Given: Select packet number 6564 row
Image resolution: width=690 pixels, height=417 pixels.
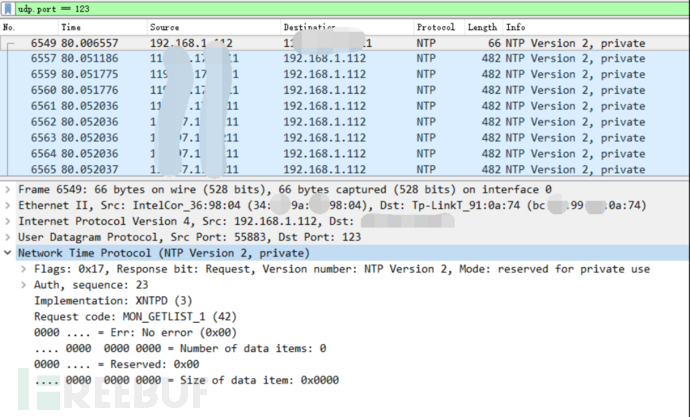Looking at the screenshot, I should click(345, 154).
